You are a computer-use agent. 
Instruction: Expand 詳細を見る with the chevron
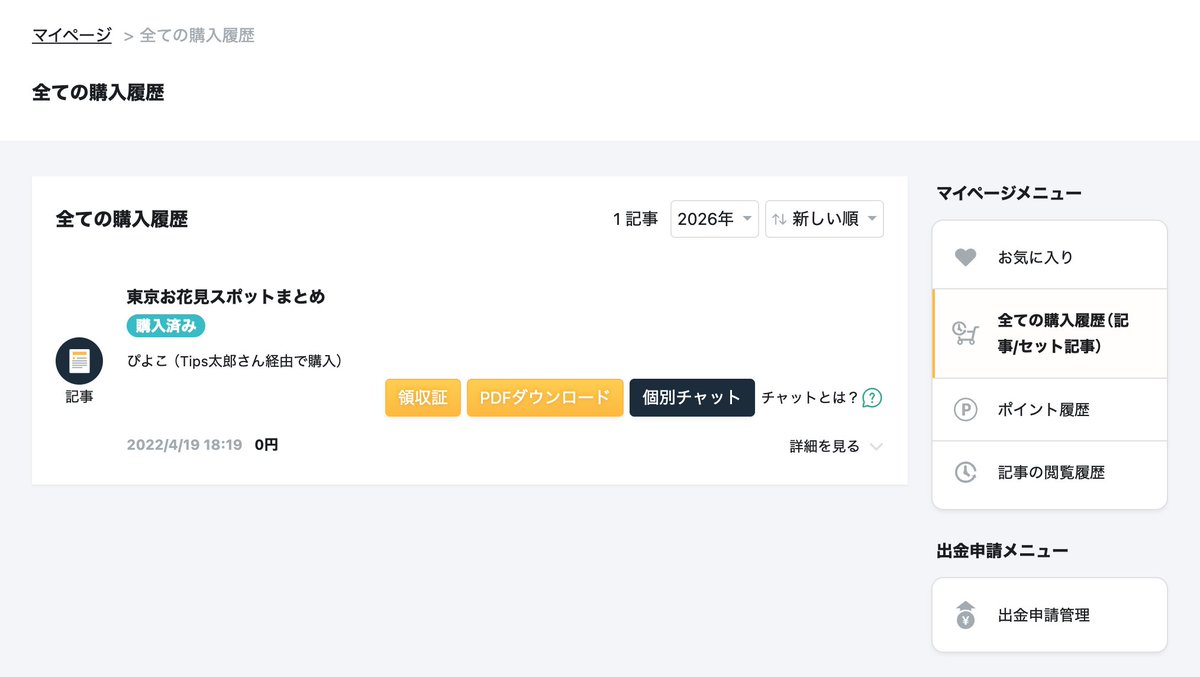(x=836, y=446)
